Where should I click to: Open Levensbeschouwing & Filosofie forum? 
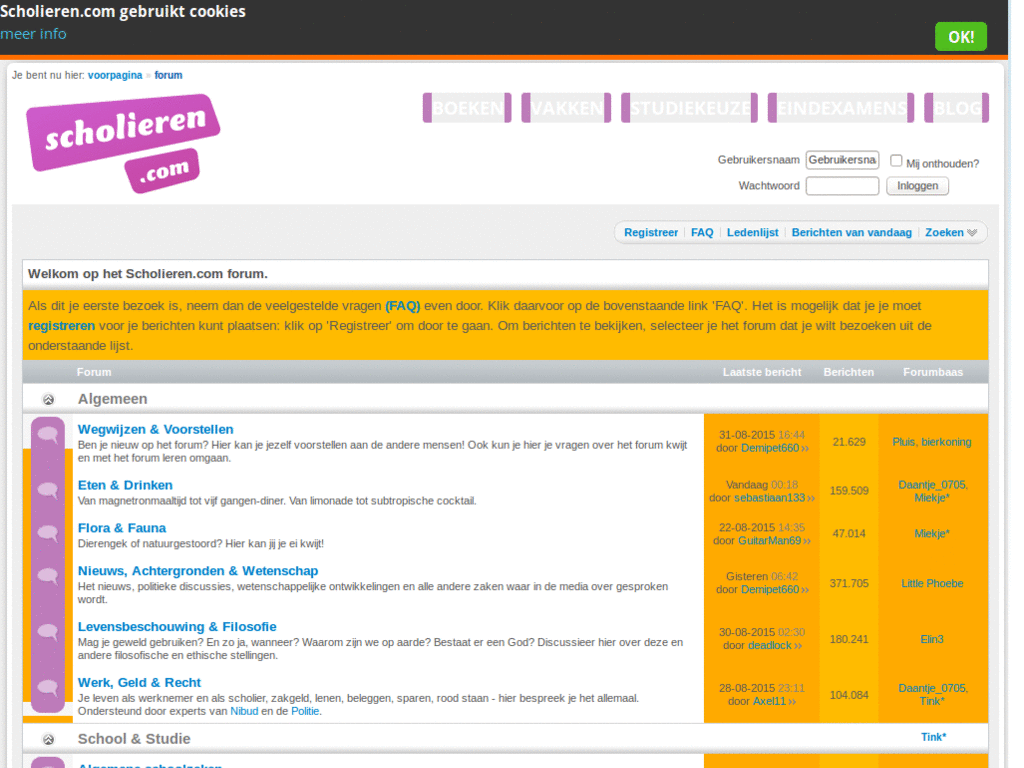[177, 627]
